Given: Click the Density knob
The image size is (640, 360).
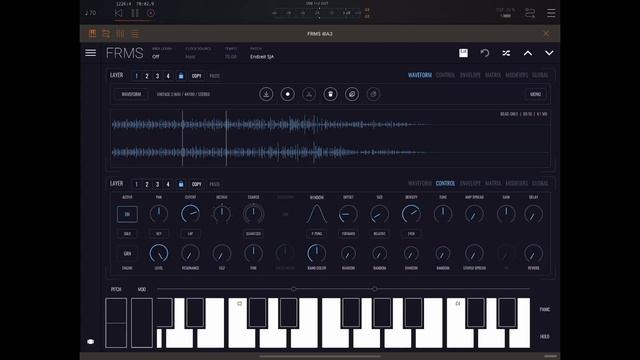Looking at the screenshot, I should [411, 214].
